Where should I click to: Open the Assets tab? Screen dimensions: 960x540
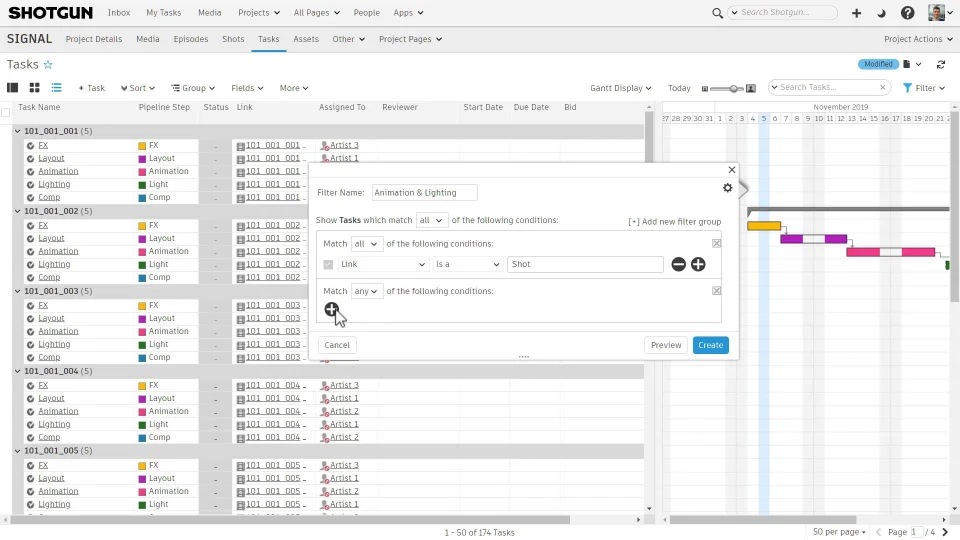point(306,39)
